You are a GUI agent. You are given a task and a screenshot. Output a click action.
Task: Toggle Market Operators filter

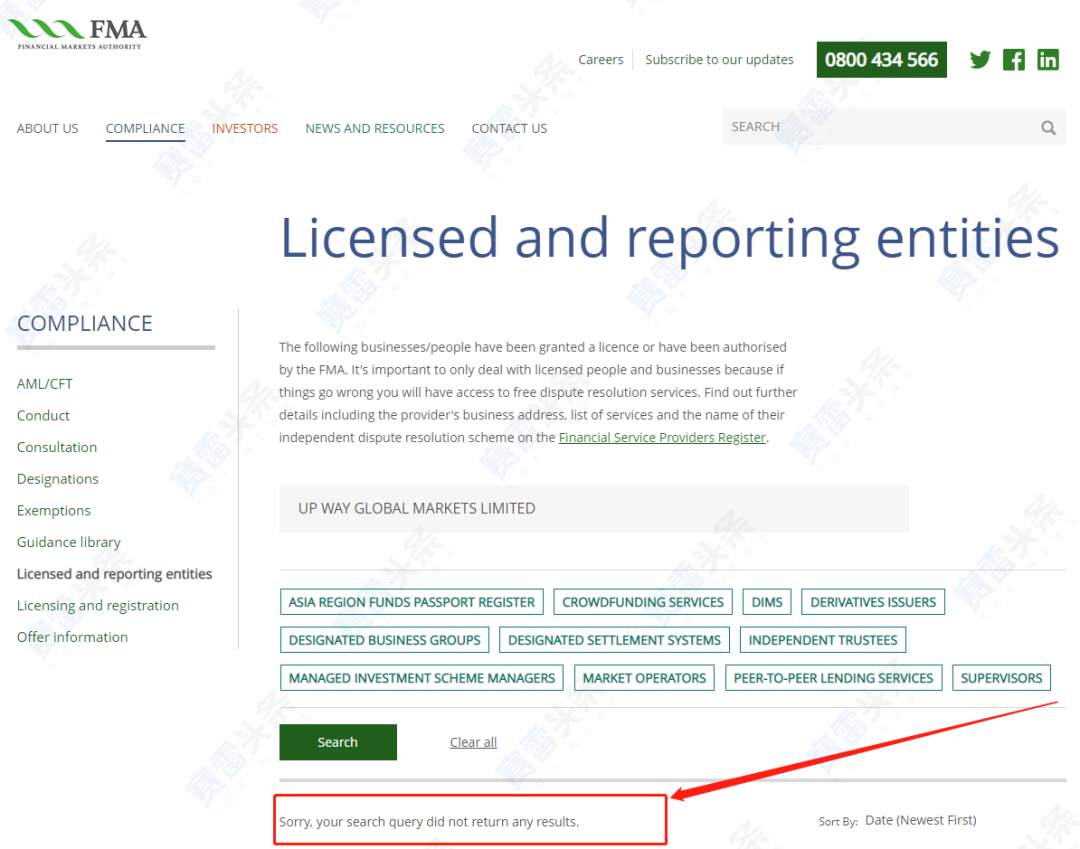(x=644, y=678)
